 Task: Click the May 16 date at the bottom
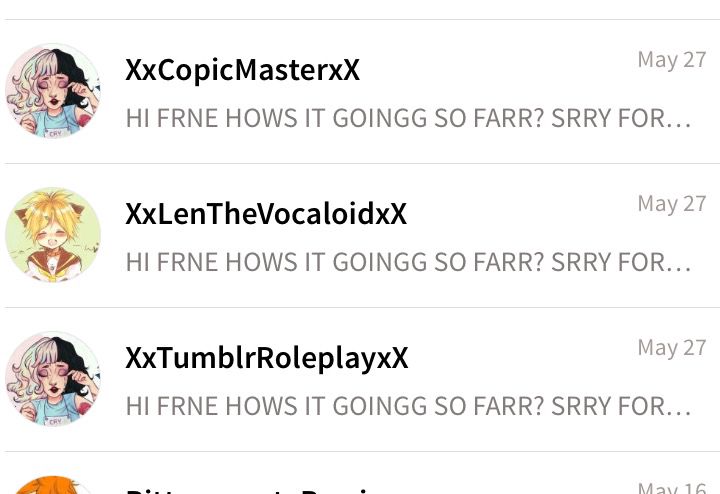click(x=672, y=488)
